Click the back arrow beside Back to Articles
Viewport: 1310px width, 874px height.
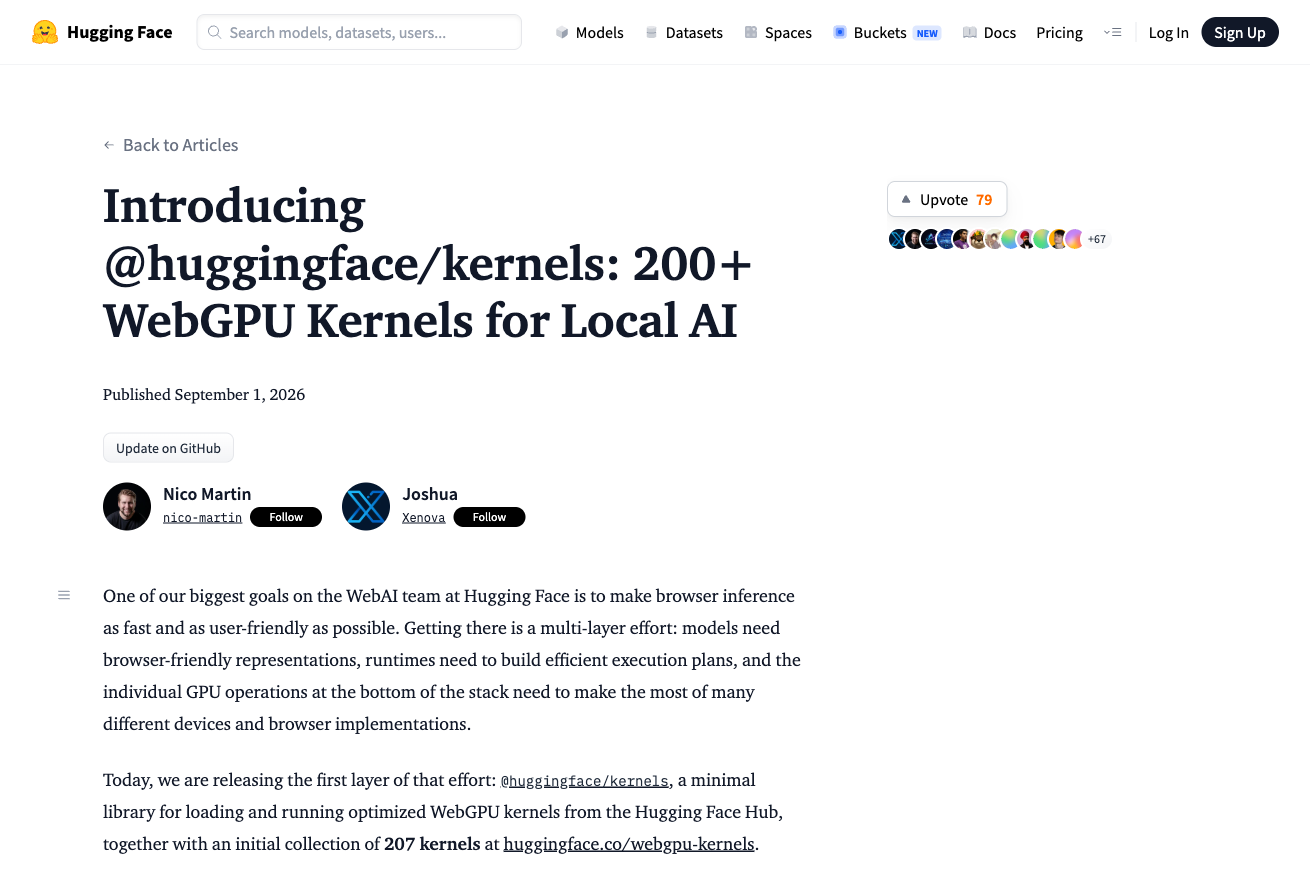pyautogui.click(x=109, y=145)
